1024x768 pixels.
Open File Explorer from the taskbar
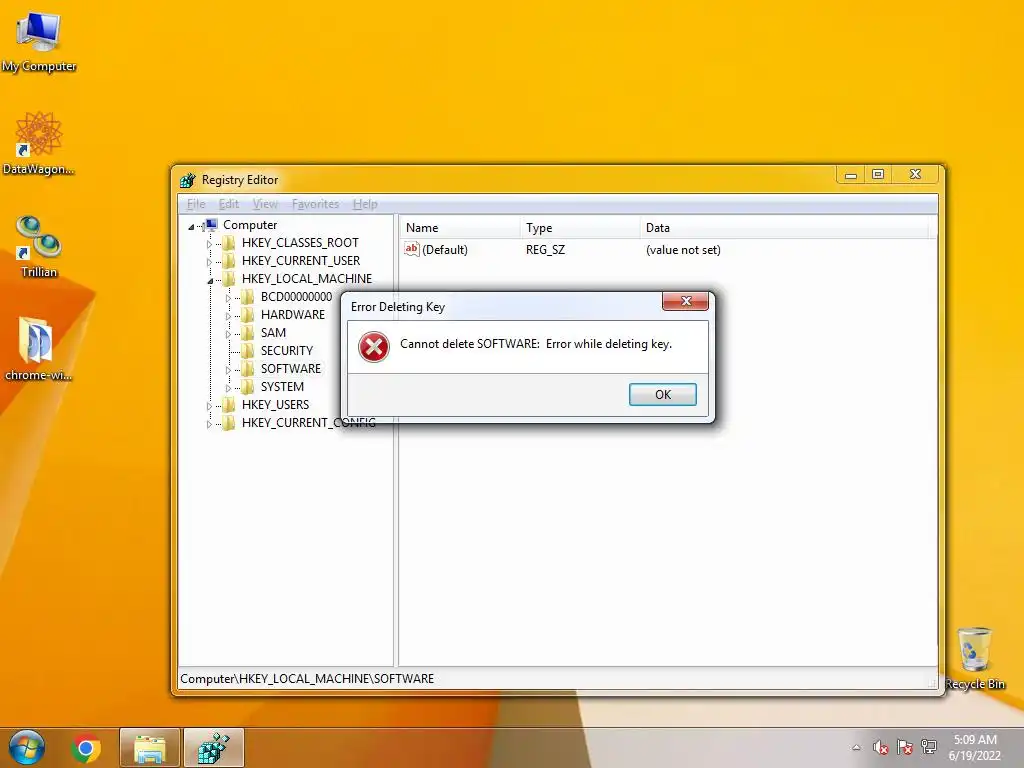tap(150, 748)
